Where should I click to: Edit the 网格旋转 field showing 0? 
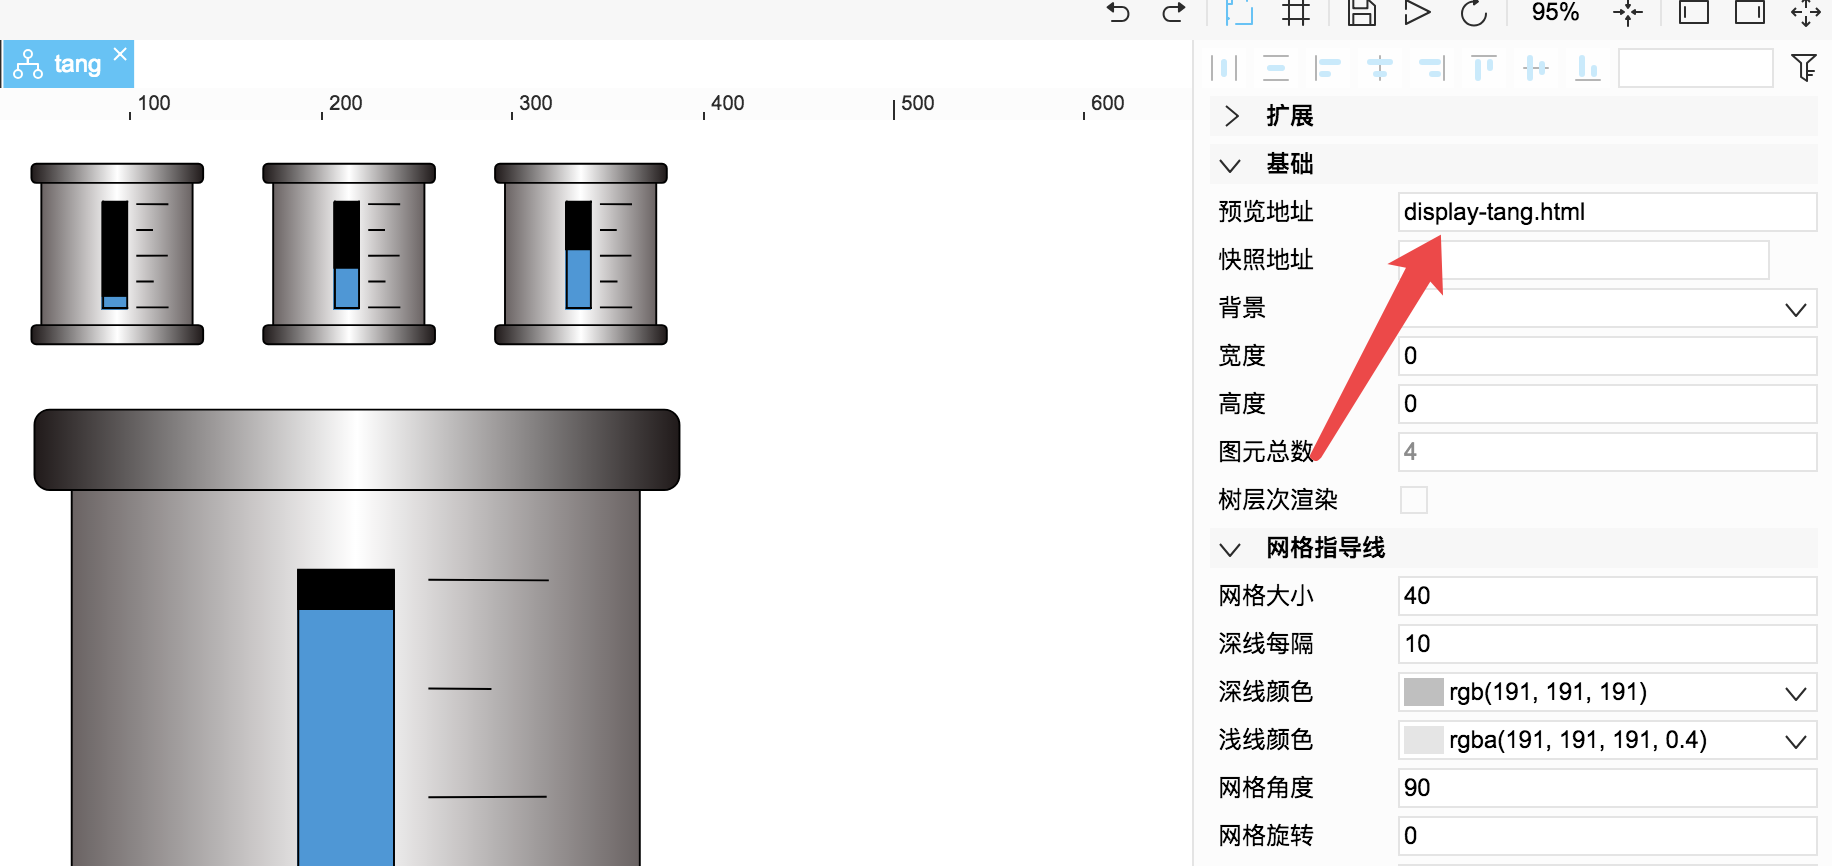point(1607,836)
